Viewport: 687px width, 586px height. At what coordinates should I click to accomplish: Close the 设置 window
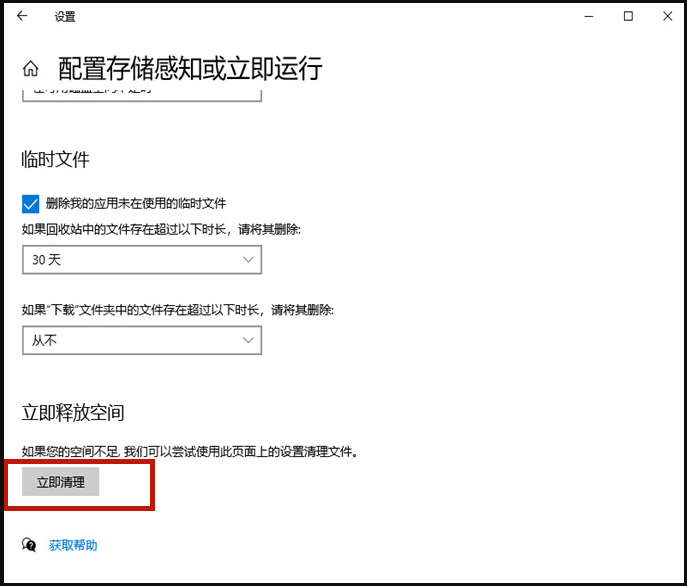tap(666, 16)
